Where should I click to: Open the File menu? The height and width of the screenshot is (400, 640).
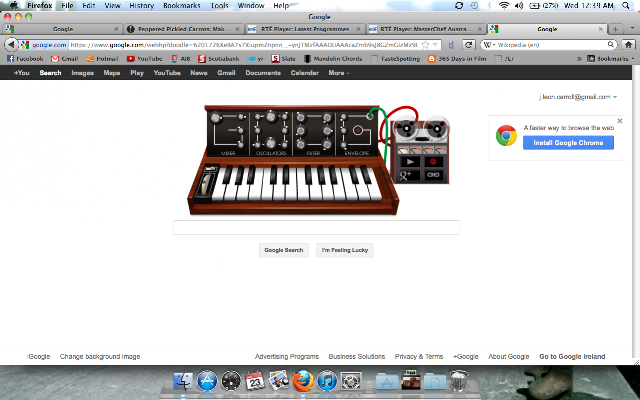(67, 6)
